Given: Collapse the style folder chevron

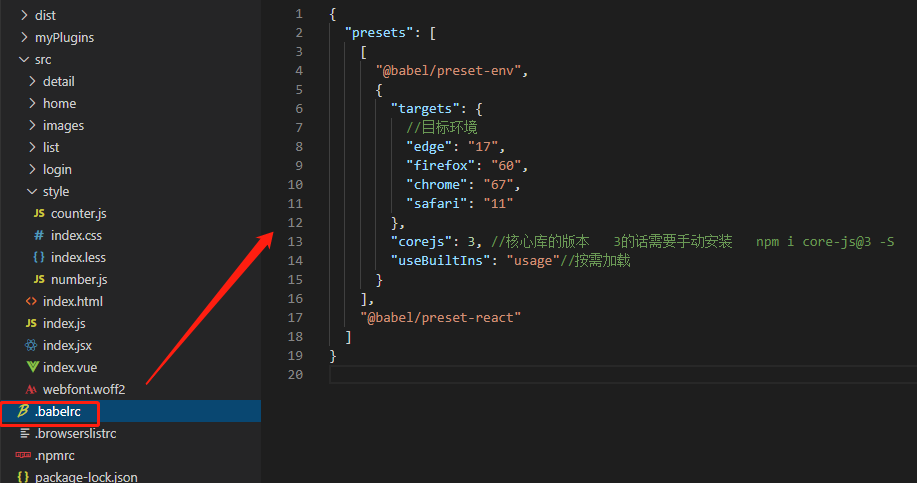Looking at the screenshot, I should pos(32,191).
